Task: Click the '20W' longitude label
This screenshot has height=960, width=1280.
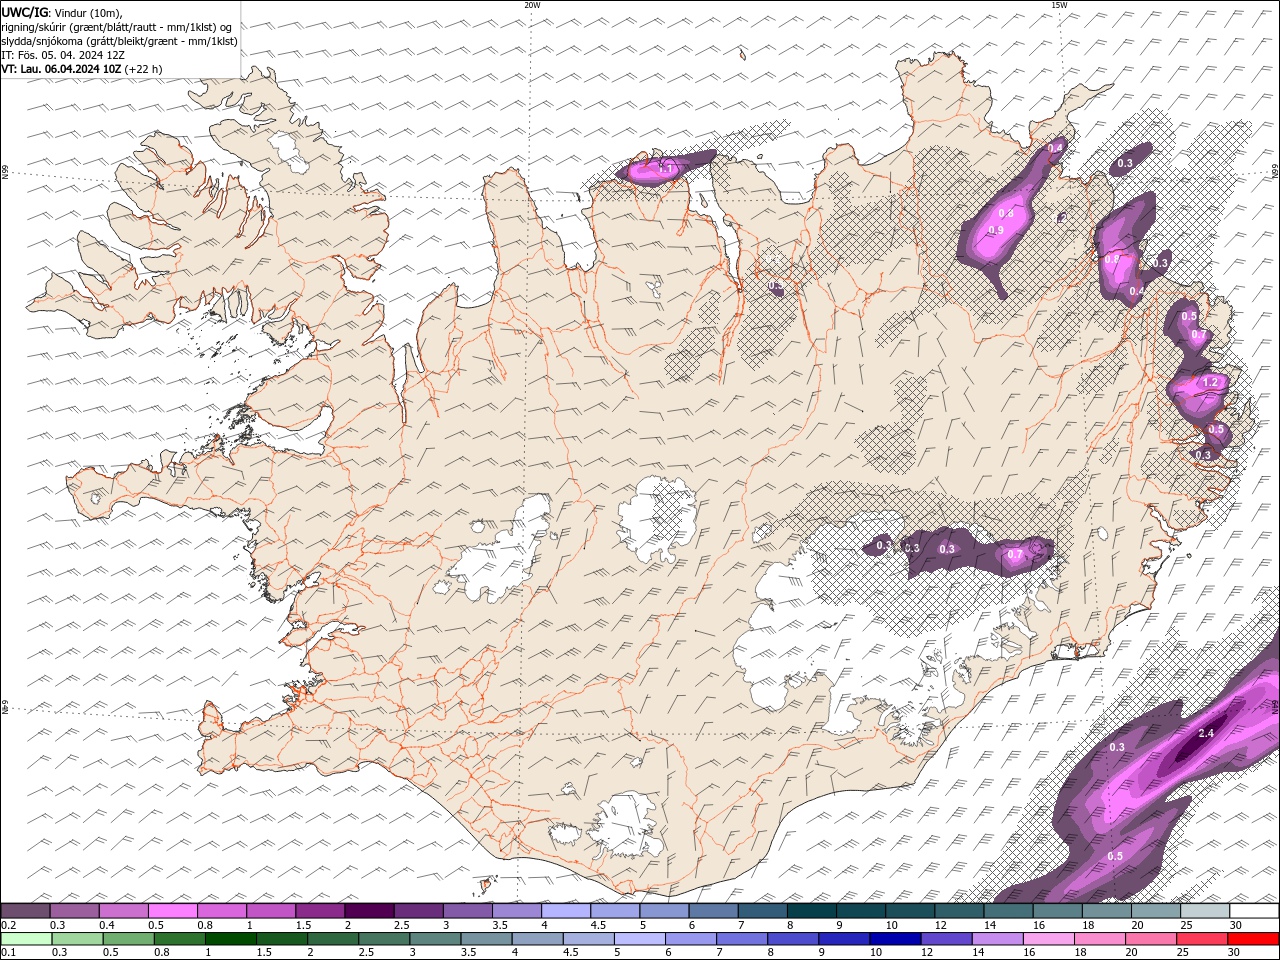Action: (x=532, y=5)
